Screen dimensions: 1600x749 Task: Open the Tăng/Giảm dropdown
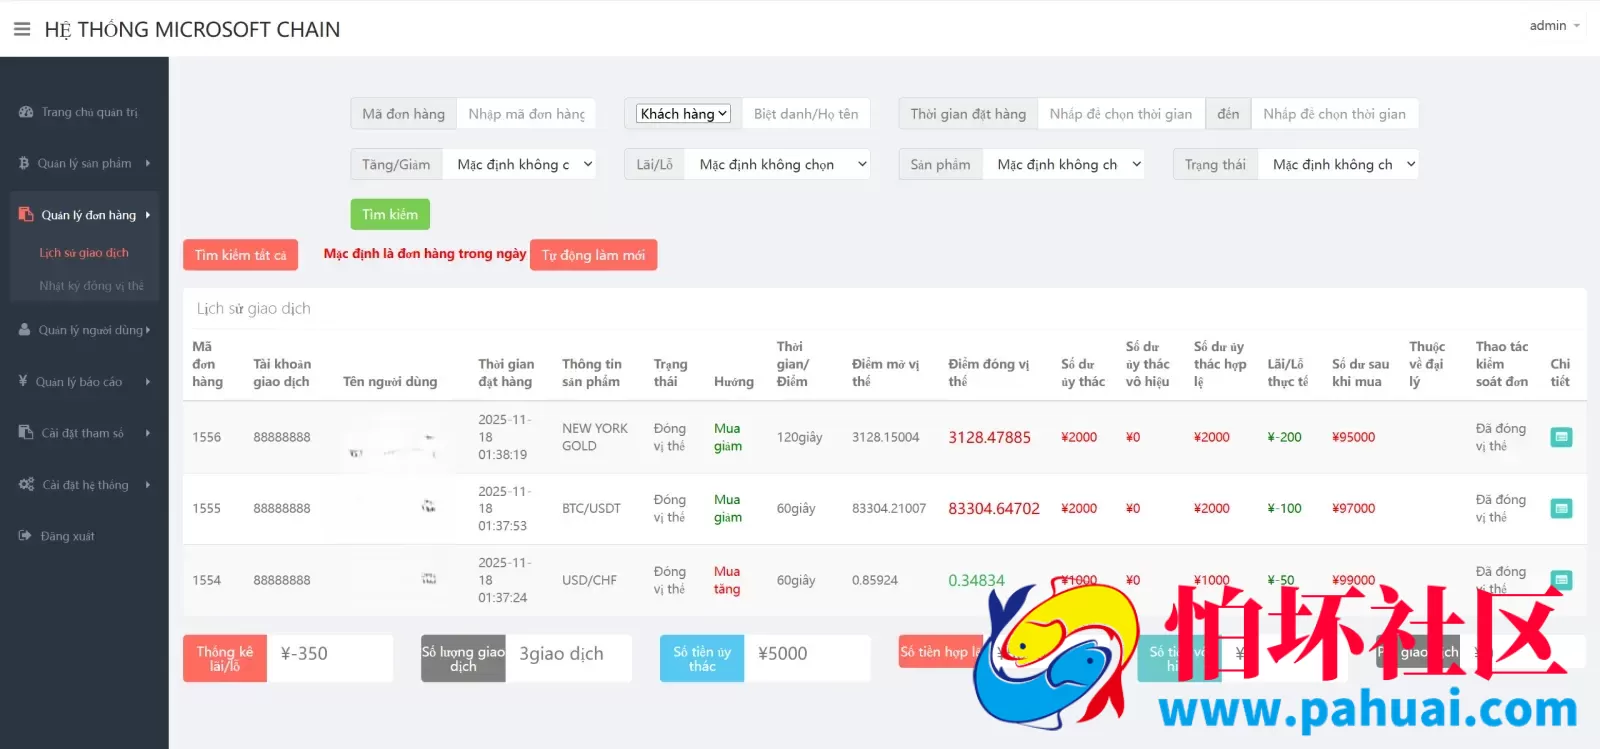pos(519,164)
